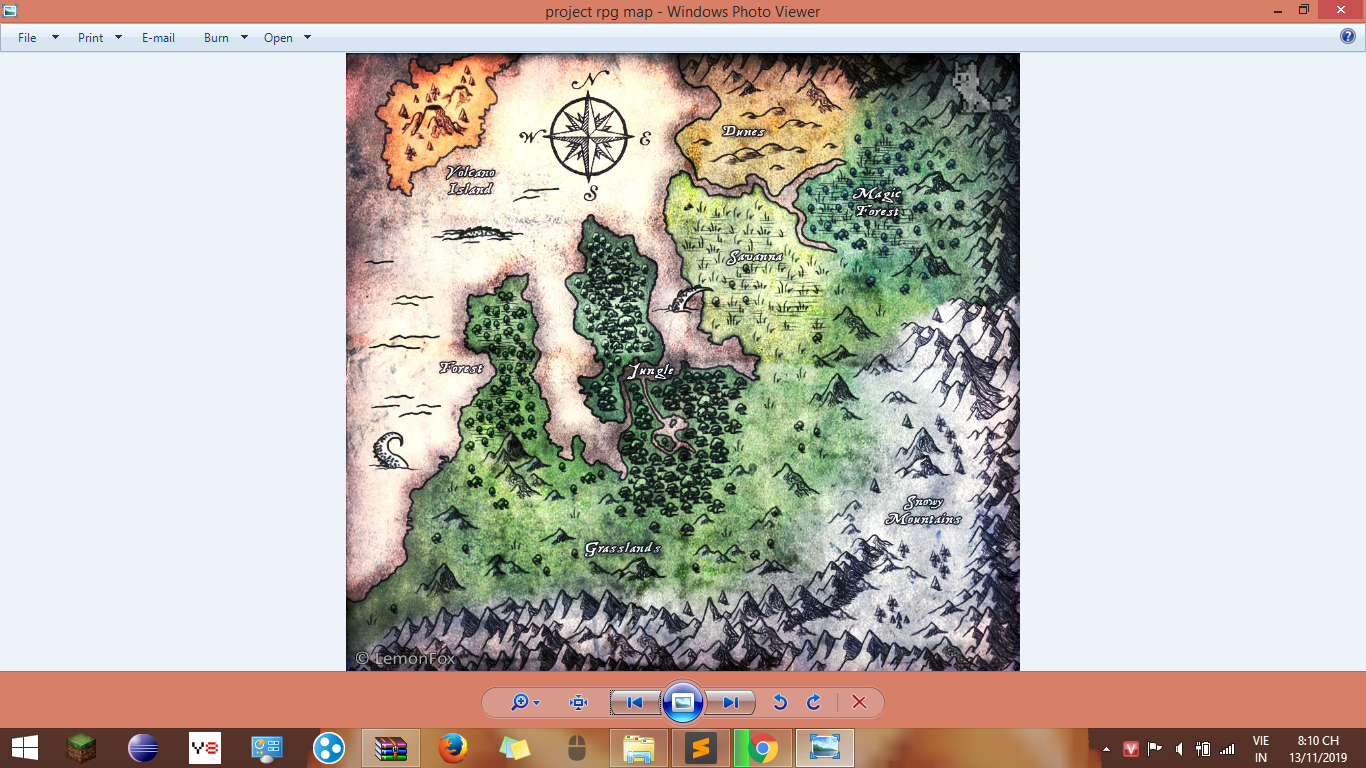This screenshot has height=768, width=1366.
Task: Expand the Open dropdown arrow
Action: click(x=307, y=38)
